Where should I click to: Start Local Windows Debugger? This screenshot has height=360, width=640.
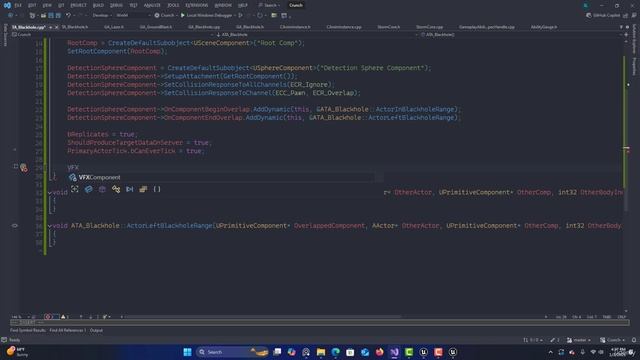[x=206, y=16]
